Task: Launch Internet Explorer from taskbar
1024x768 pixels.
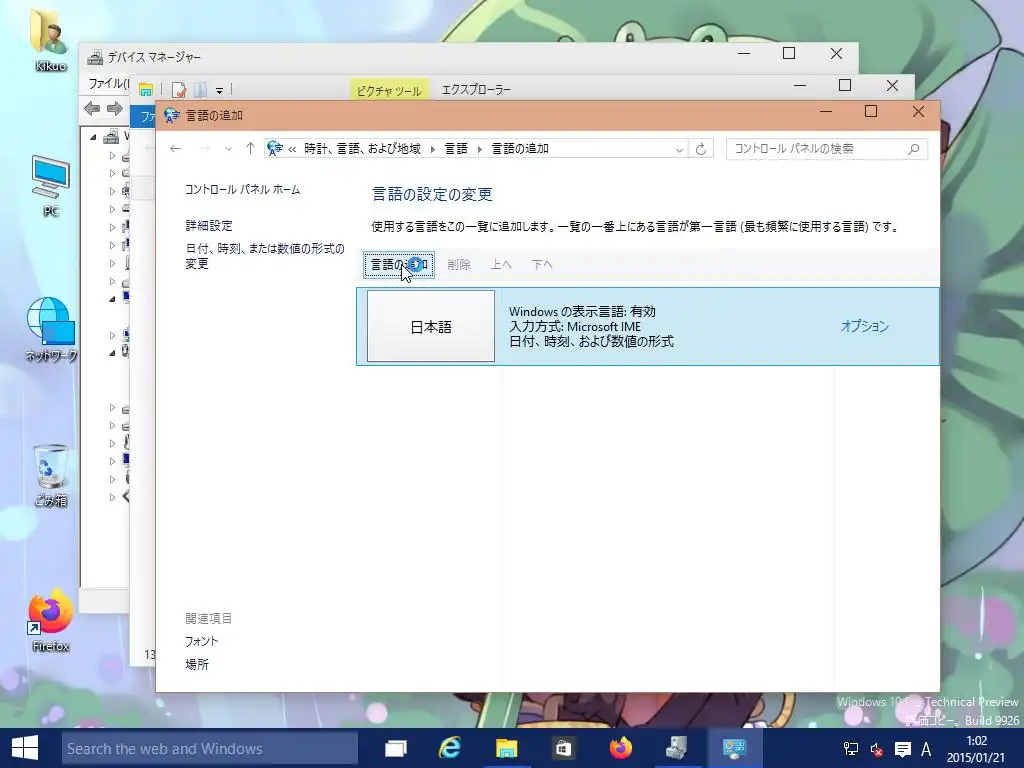Action: (450, 748)
